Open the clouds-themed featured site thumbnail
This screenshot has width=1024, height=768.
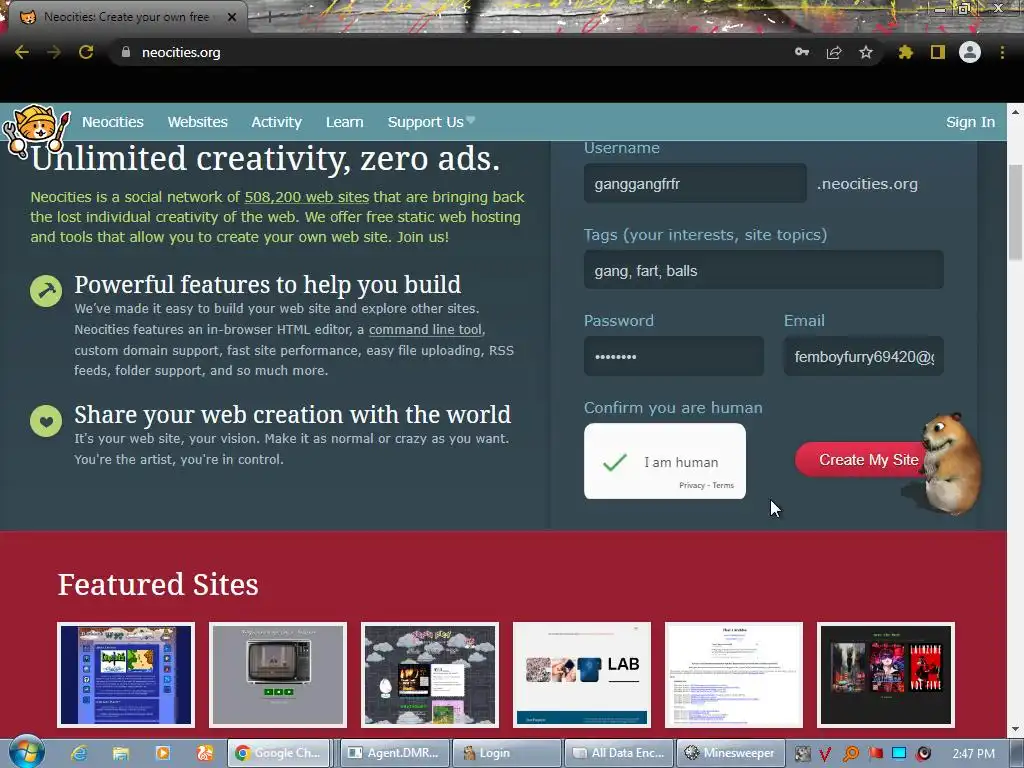pyautogui.click(x=430, y=675)
